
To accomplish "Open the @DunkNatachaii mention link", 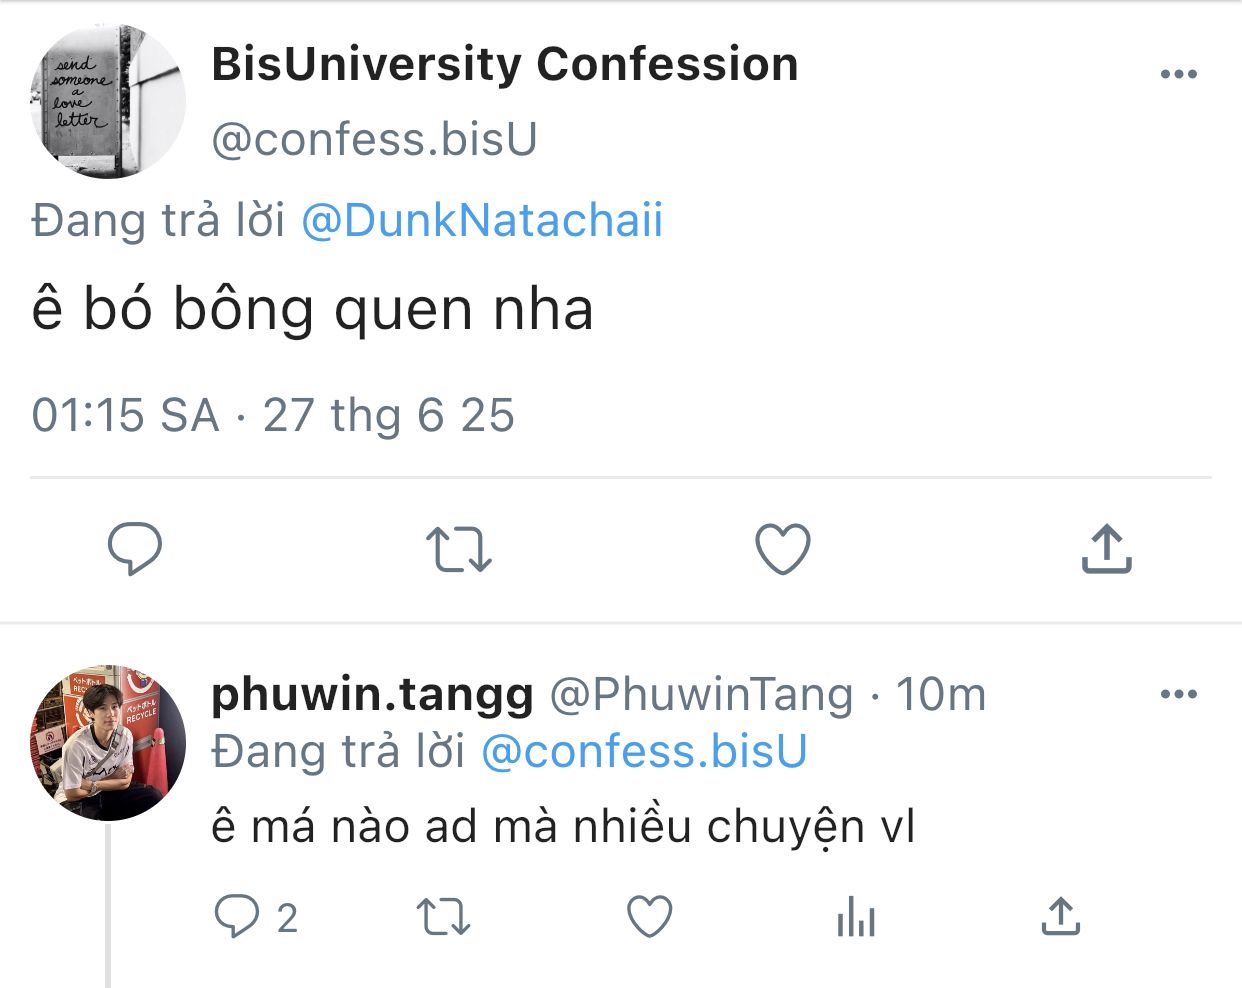I will [482, 221].
